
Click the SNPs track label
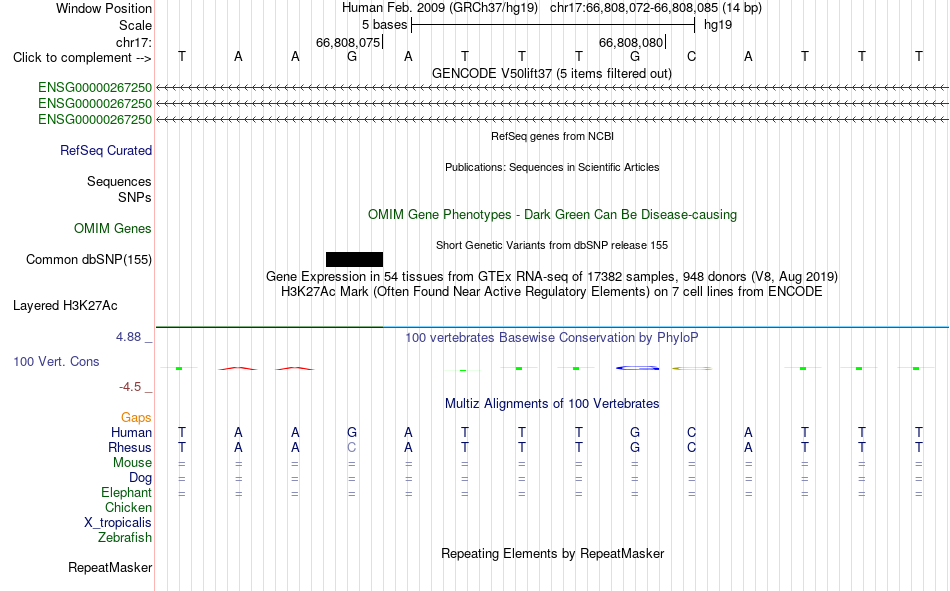point(135,197)
